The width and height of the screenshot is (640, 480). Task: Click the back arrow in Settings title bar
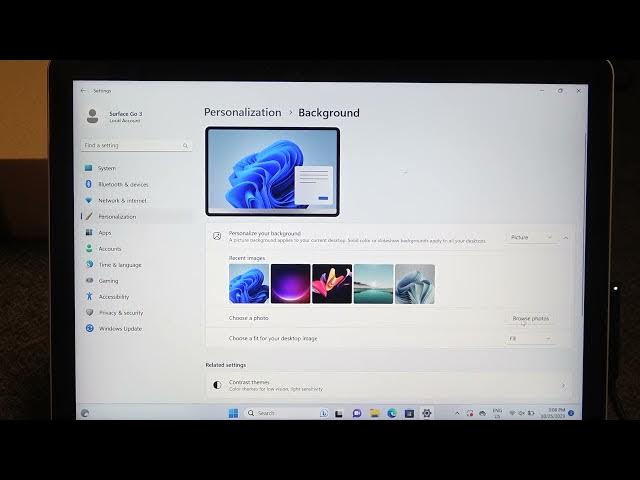tap(83, 91)
